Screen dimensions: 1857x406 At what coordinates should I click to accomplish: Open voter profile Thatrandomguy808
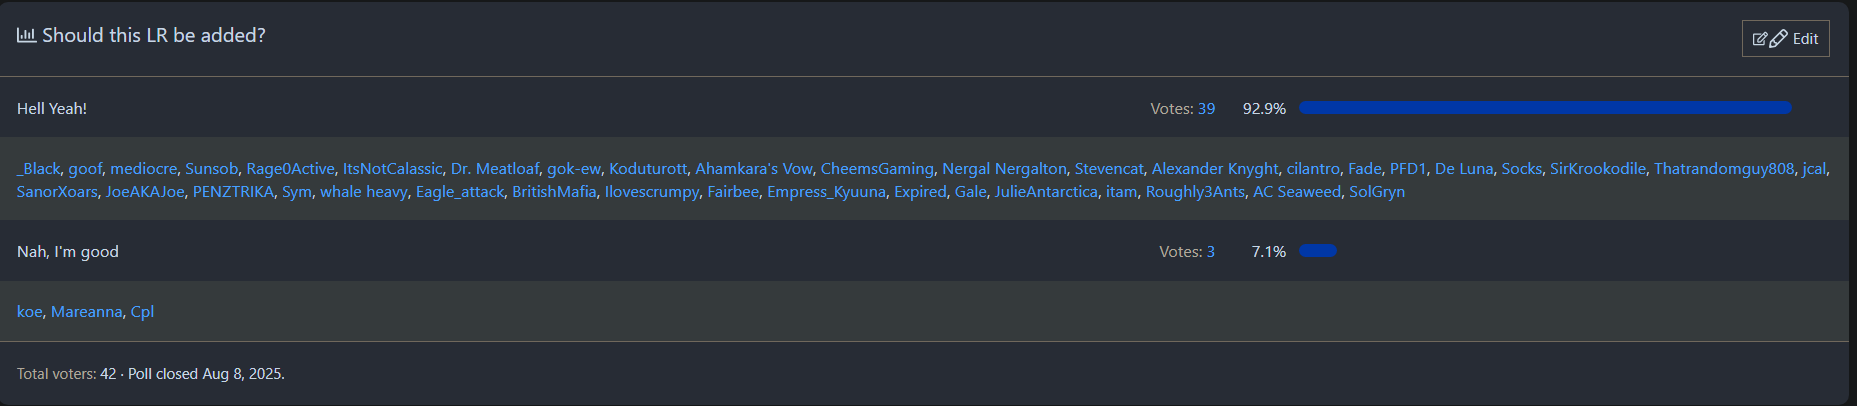click(1723, 169)
